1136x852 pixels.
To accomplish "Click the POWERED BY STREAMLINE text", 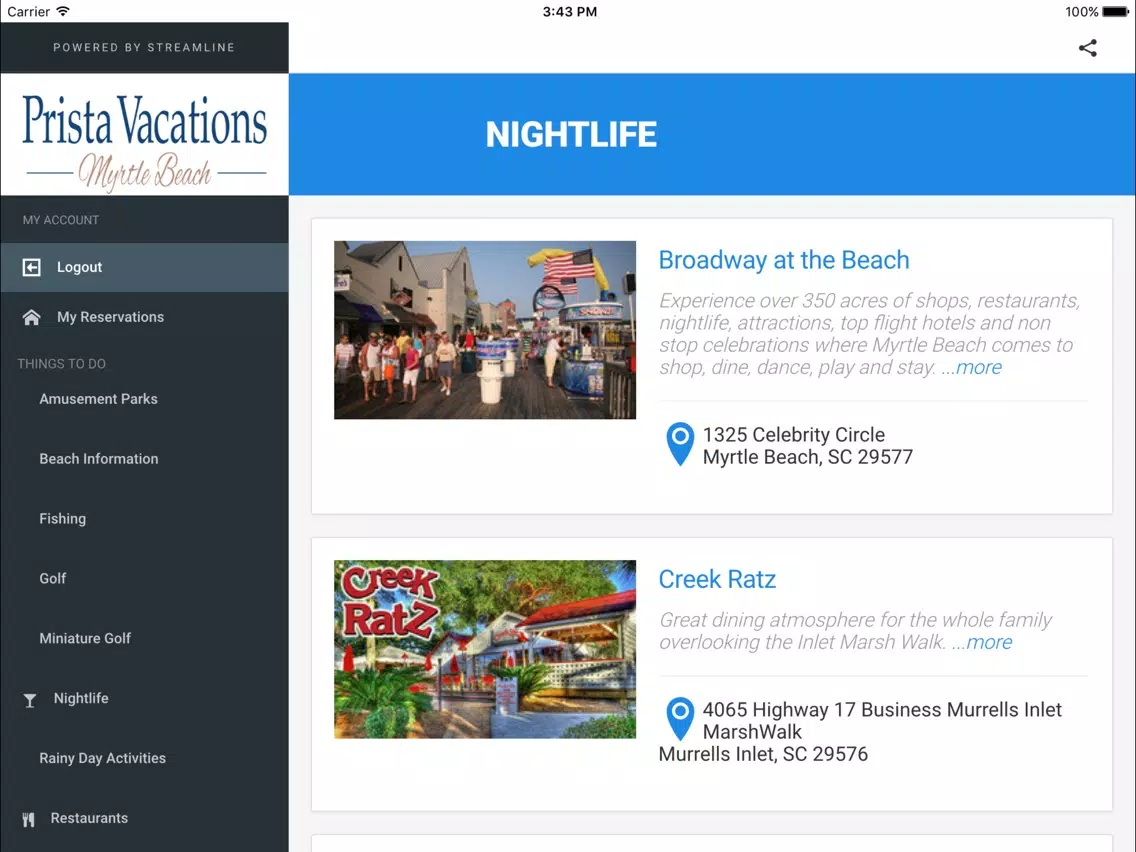I will coord(144,48).
